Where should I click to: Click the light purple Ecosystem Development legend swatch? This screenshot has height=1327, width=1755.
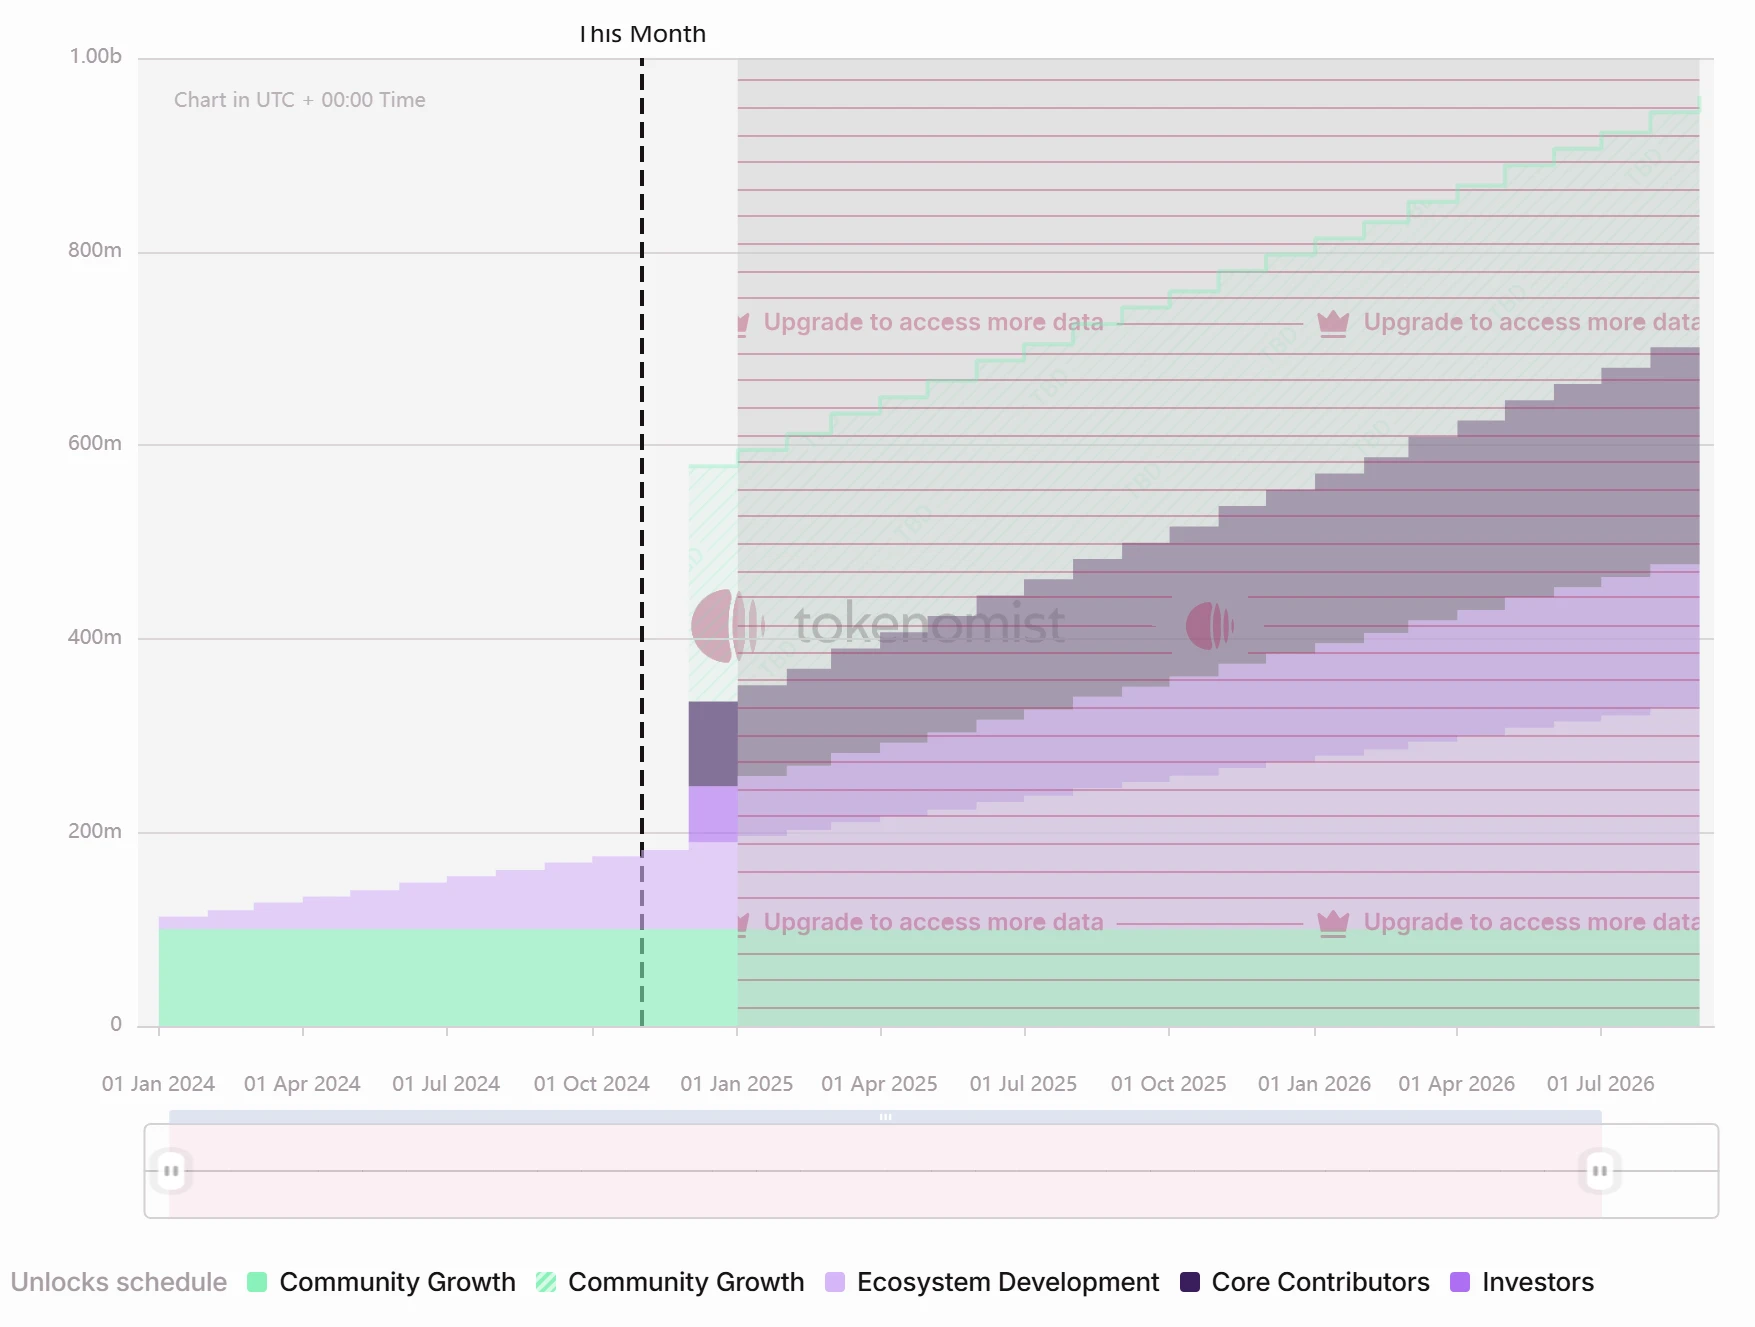(835, 1282)
